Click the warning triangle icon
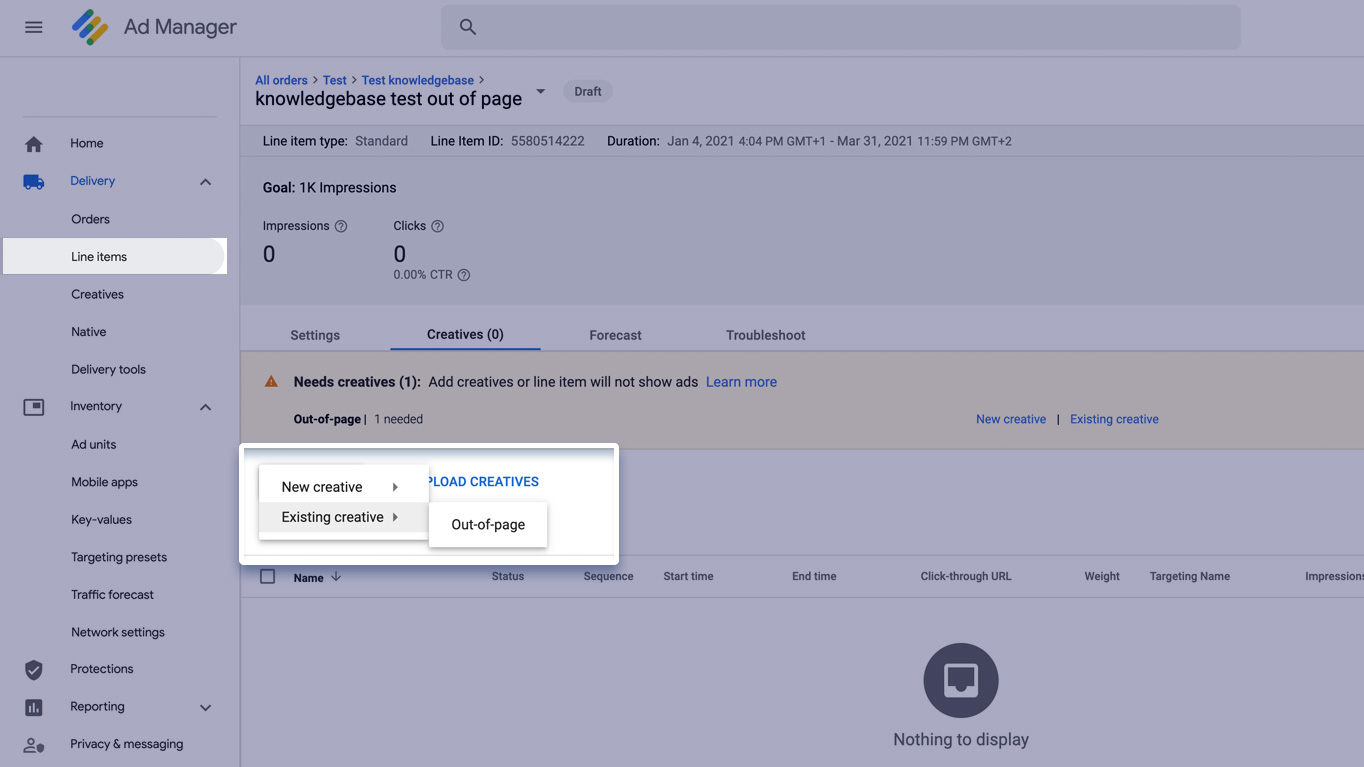This screenshot has width=1364, height=767. (271, 382)
